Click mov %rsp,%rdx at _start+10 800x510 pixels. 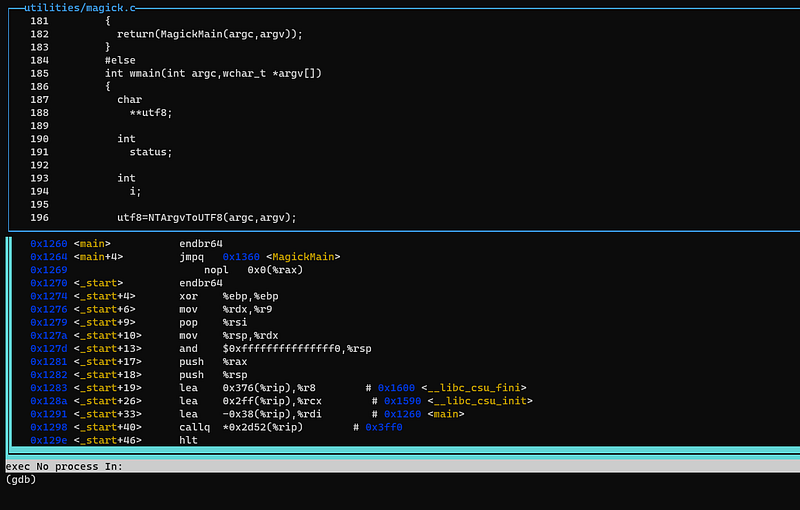tap(229, 336)
